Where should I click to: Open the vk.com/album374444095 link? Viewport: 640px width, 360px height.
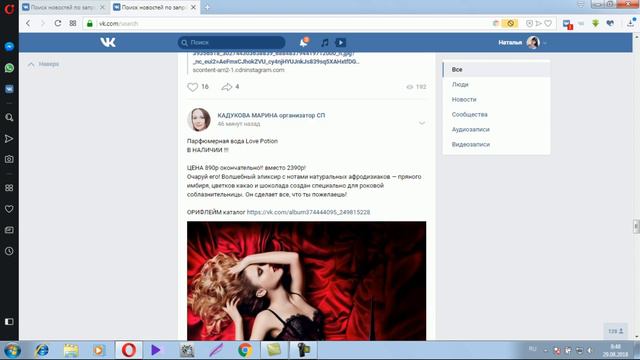(308, 212)
